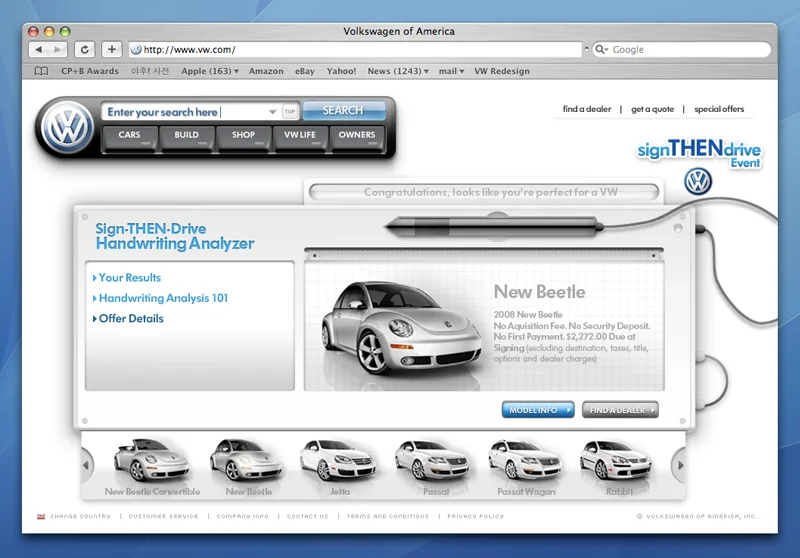
Task: Click the VW site icon in address bar
Action: pos(136,49)
